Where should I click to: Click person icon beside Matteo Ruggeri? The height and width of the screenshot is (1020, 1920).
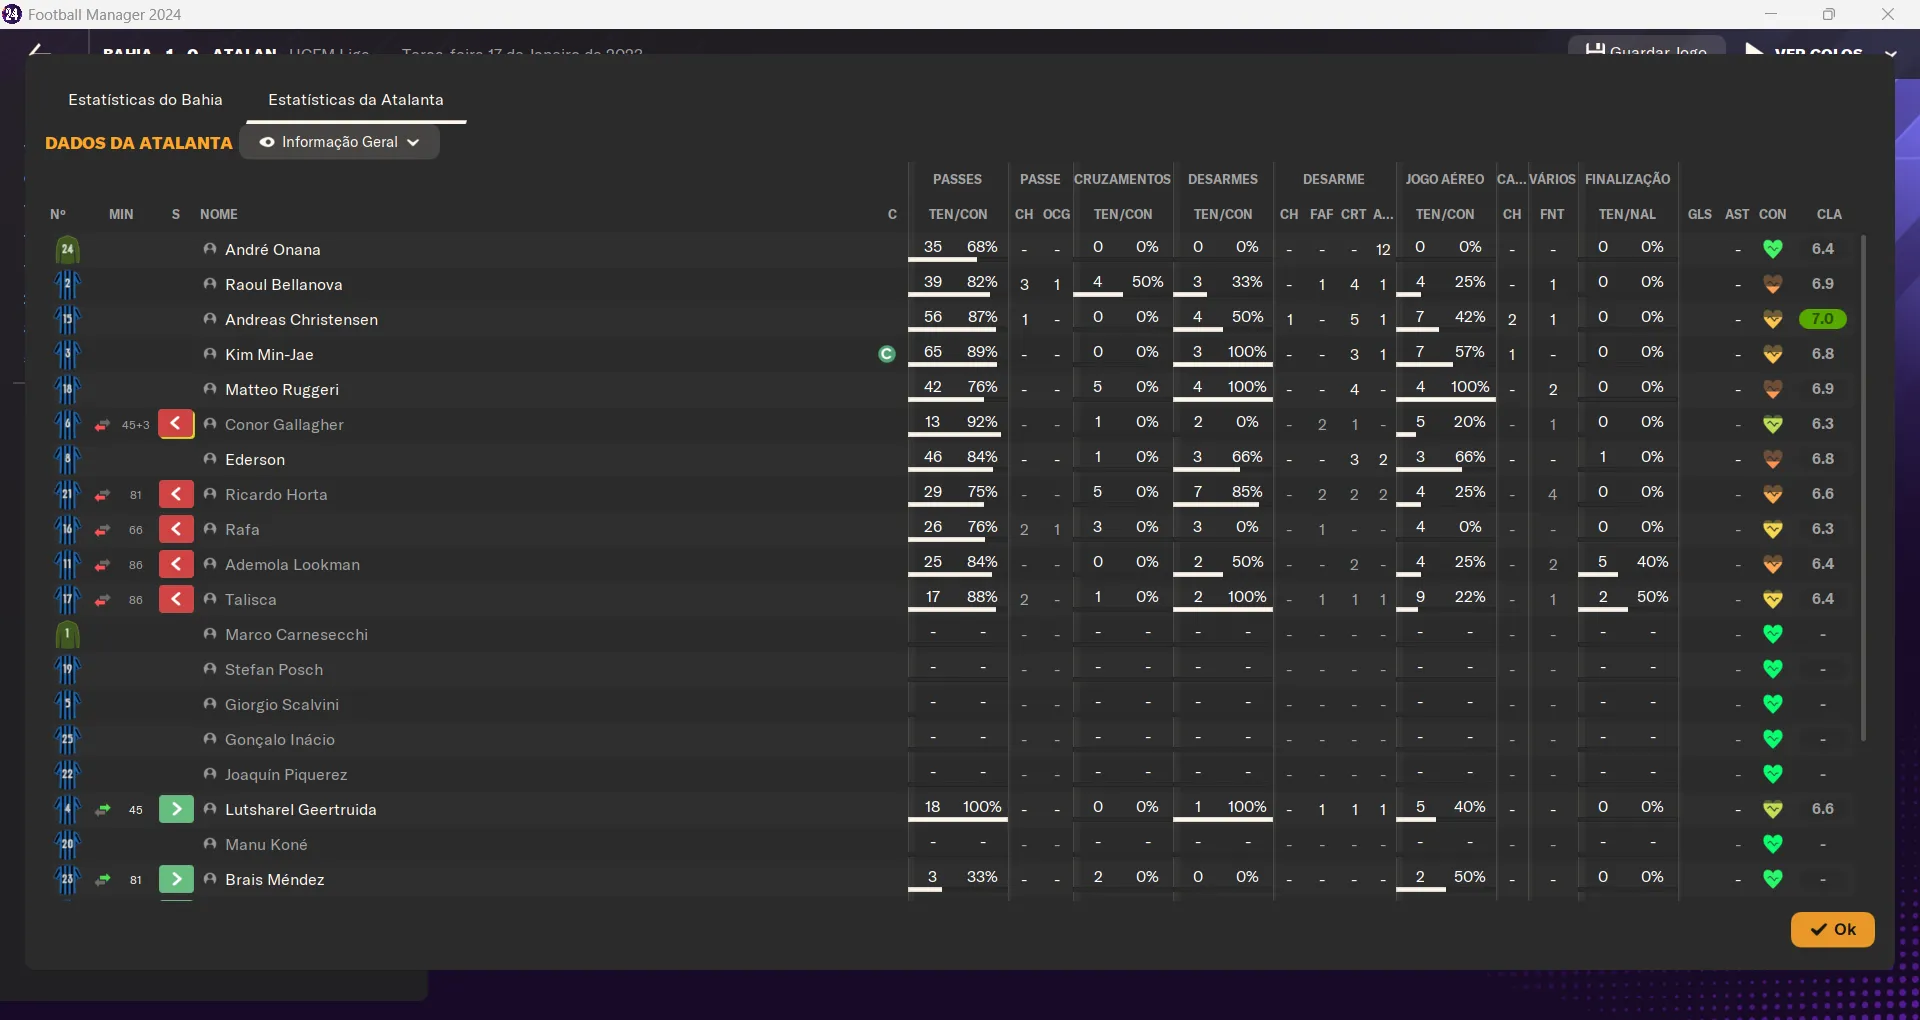[210, 389]
